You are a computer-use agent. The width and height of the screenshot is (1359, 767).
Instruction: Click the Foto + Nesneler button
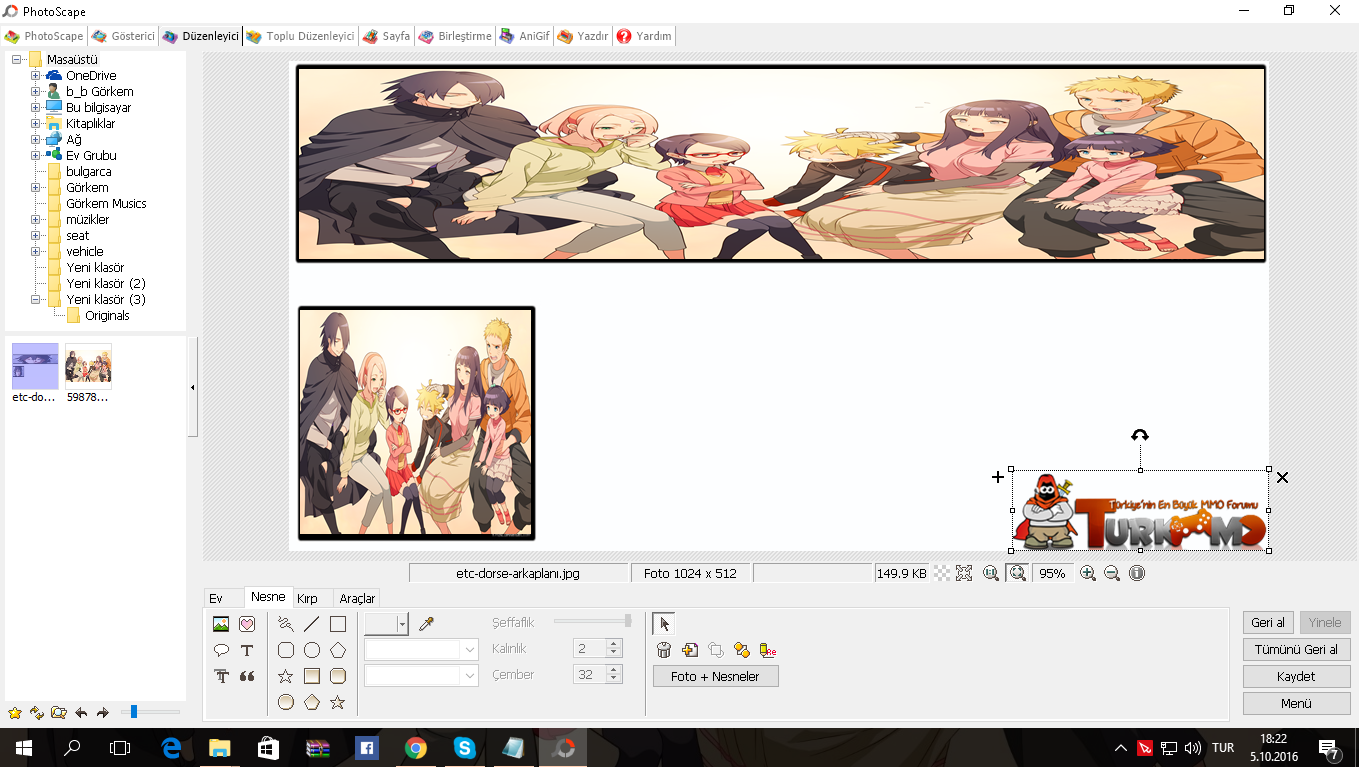pos(715,676)
